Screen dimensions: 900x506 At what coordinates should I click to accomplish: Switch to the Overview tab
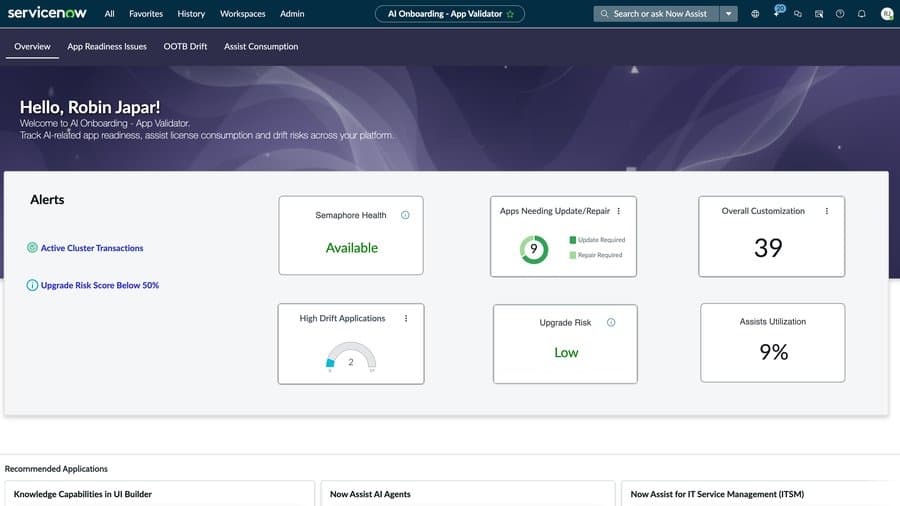click(x=32, y=46)
